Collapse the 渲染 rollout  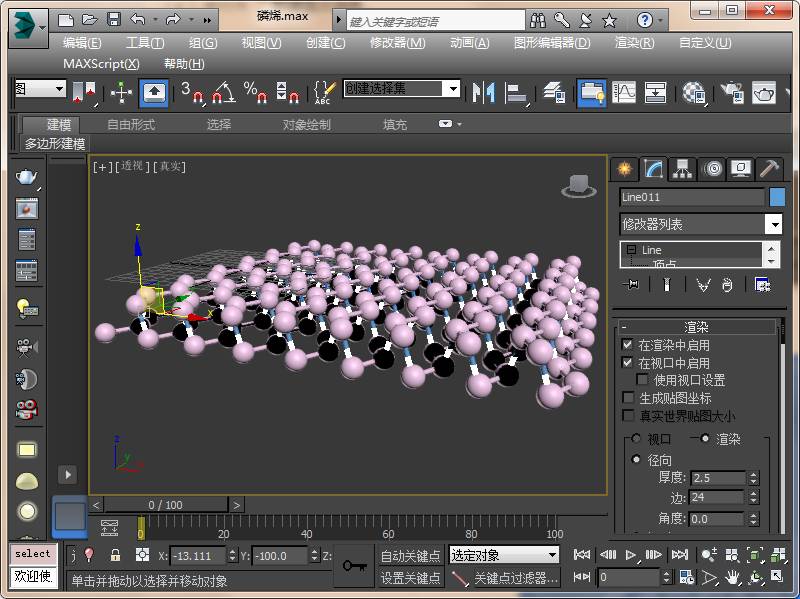696,327
